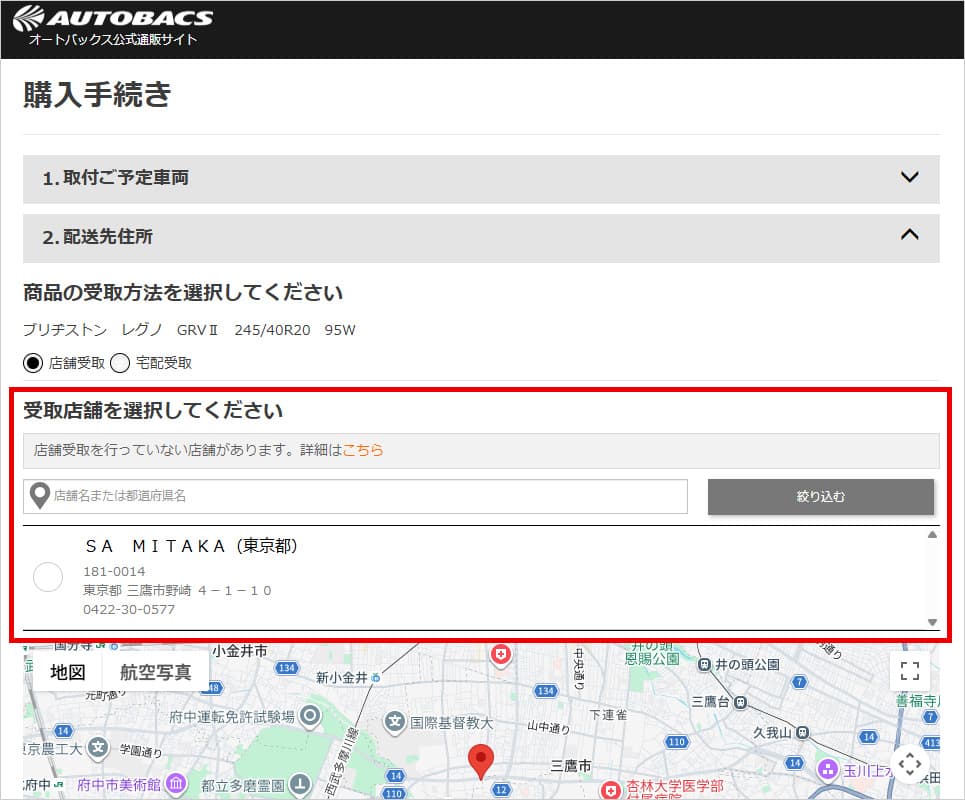Click the SA MITAKA (東京都) store name

[x=191, y=546]
